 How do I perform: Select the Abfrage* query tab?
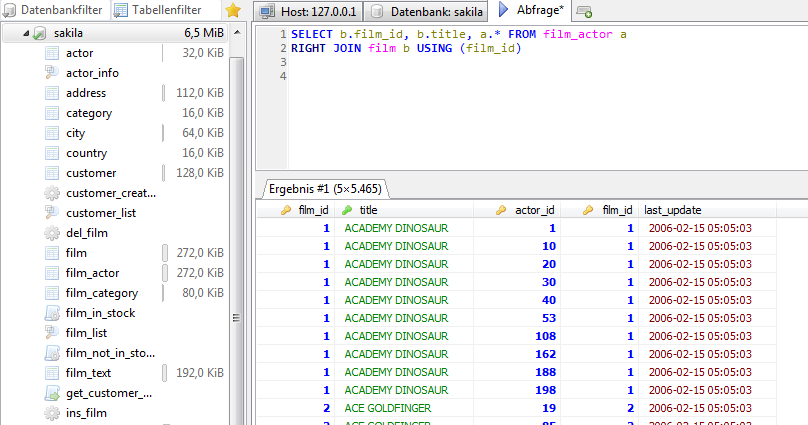(x=532, y=12)
